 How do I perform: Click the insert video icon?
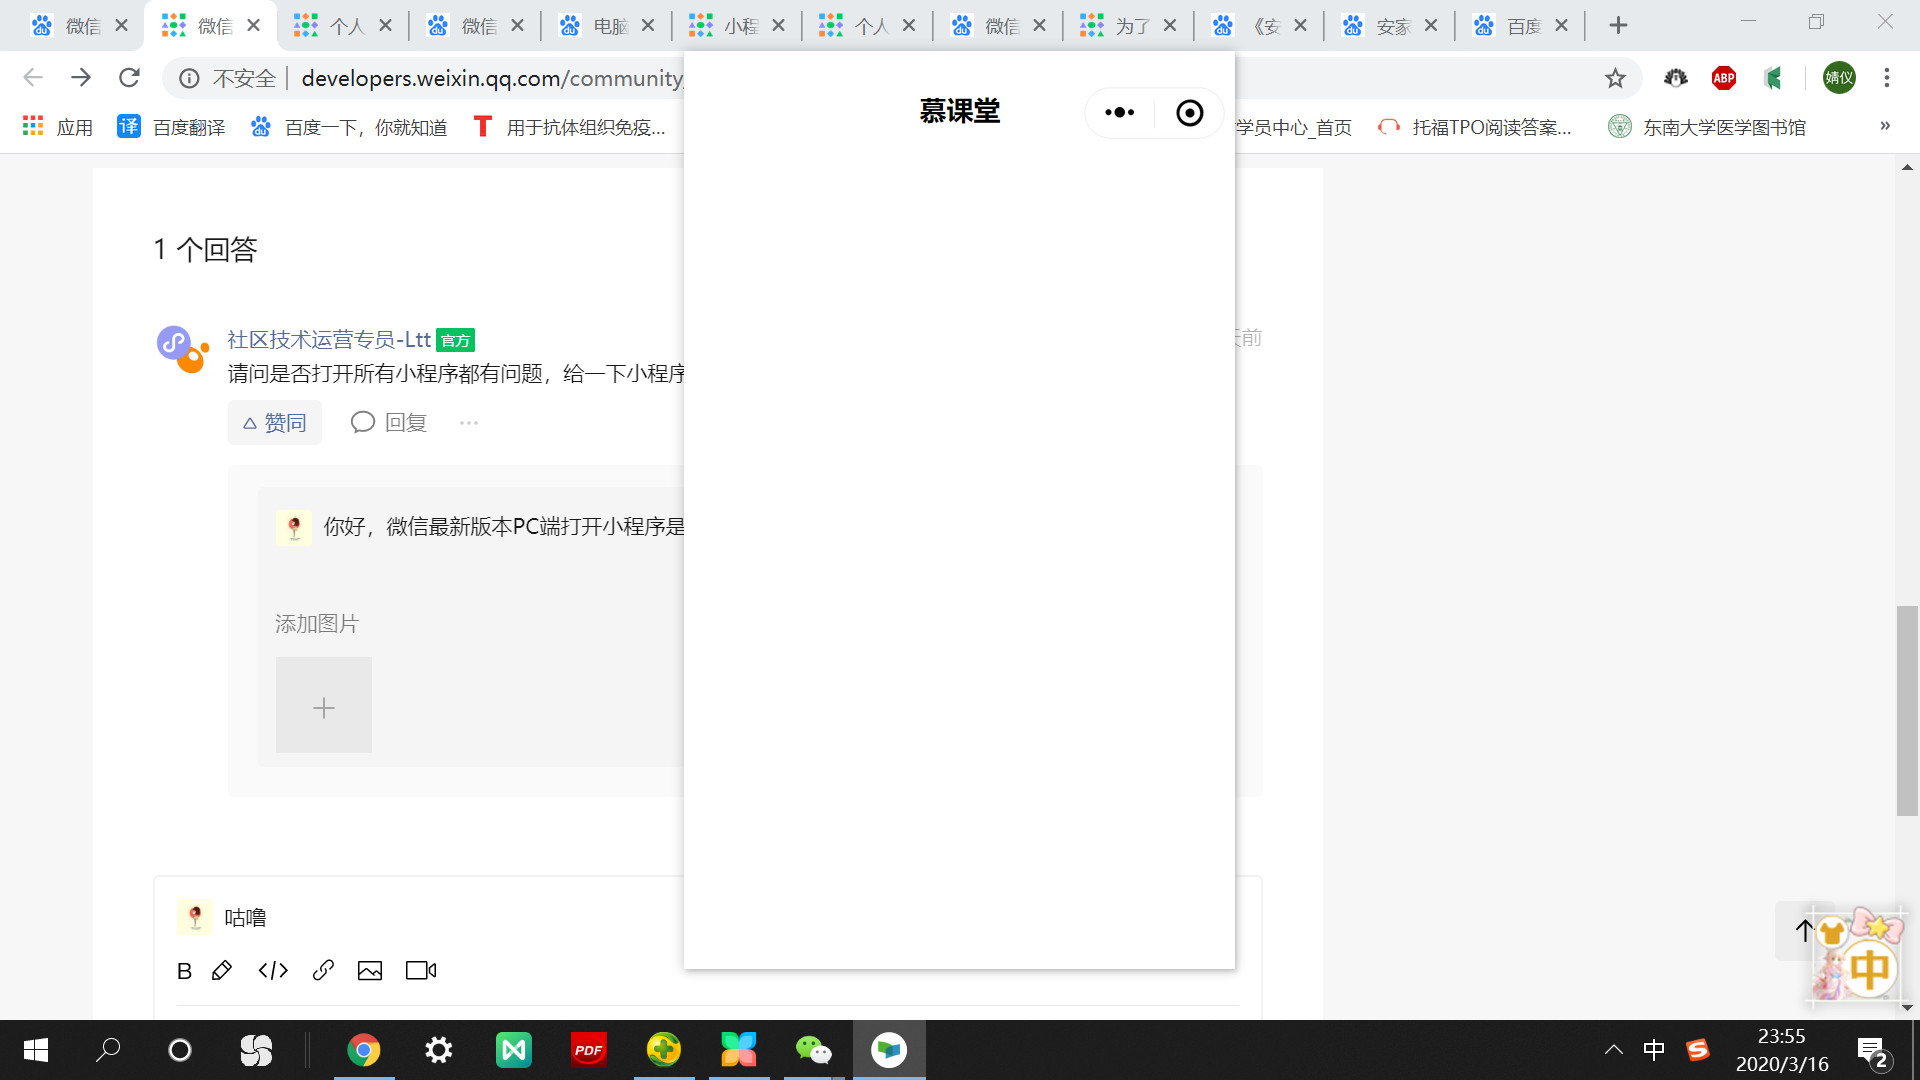pyautogui.click(x=421, y=971)
